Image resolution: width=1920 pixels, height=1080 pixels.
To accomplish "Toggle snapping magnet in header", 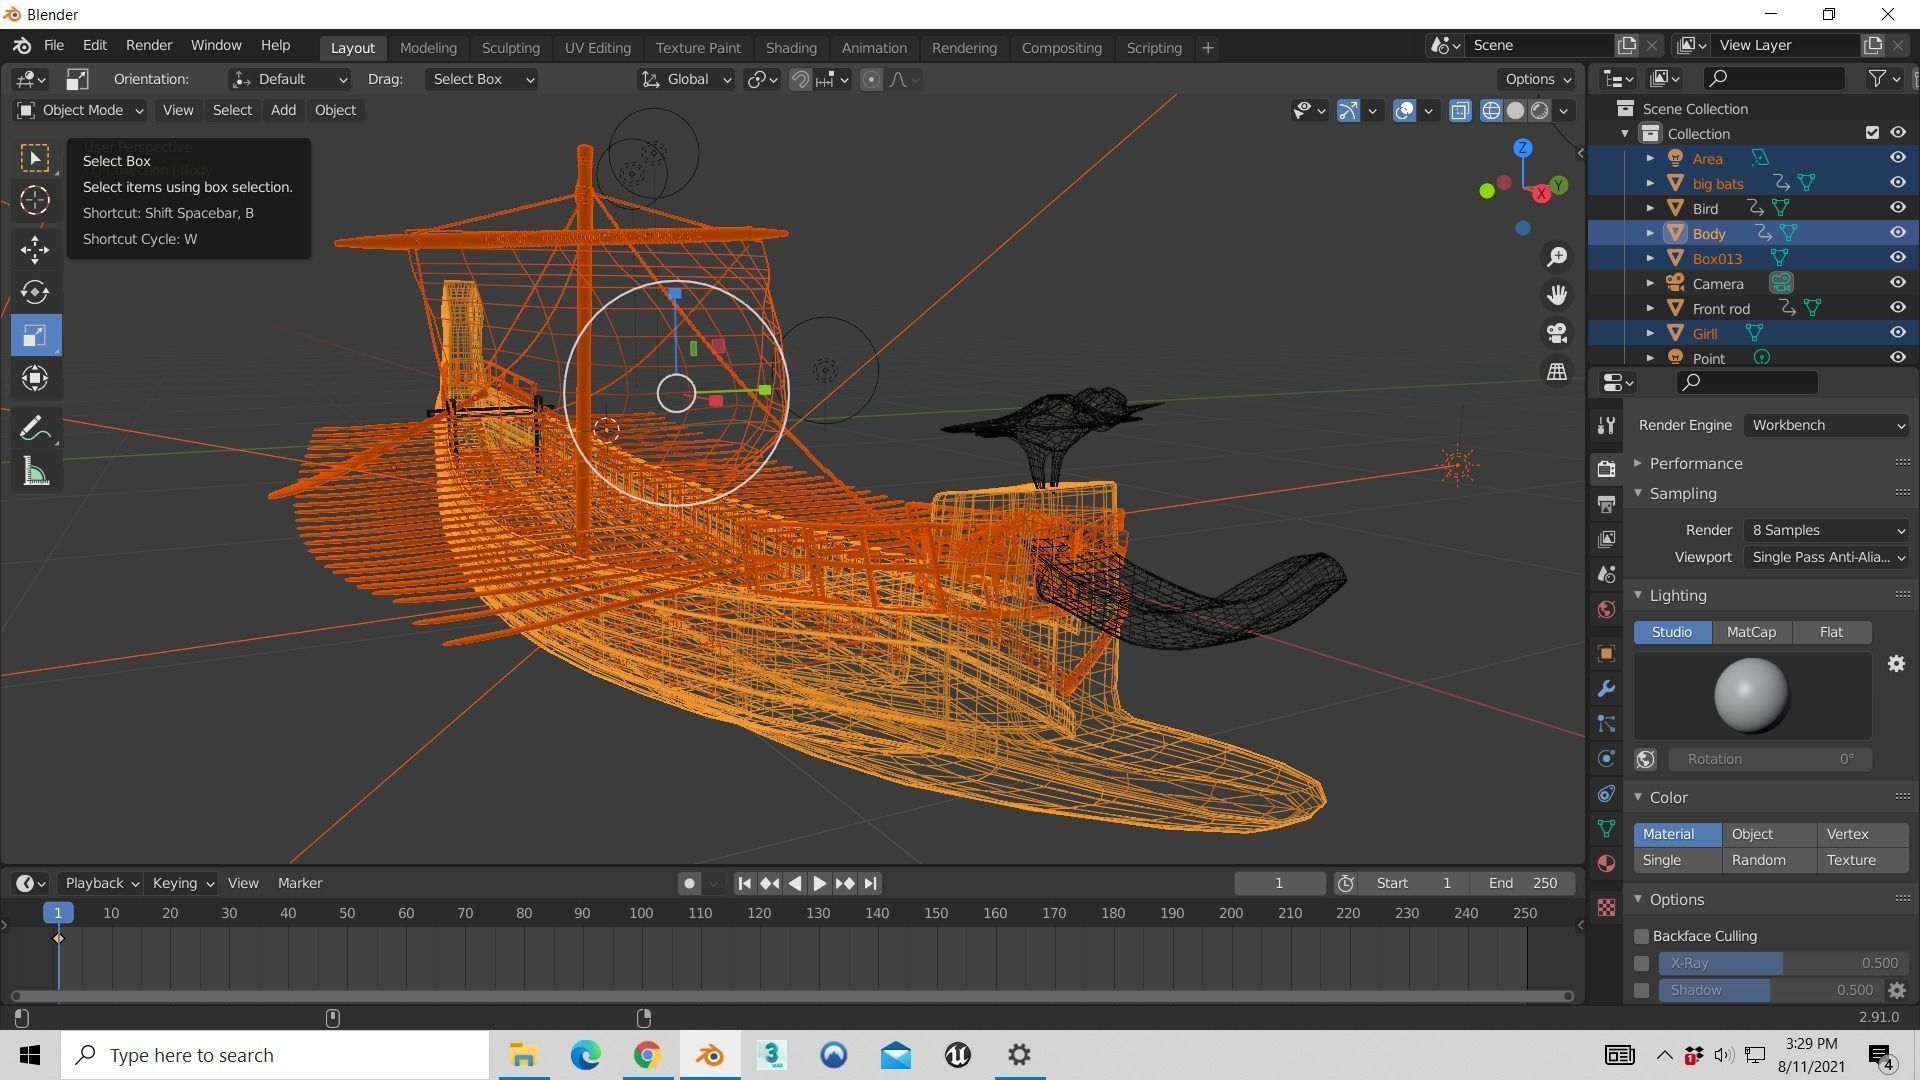I will (800, 80).
